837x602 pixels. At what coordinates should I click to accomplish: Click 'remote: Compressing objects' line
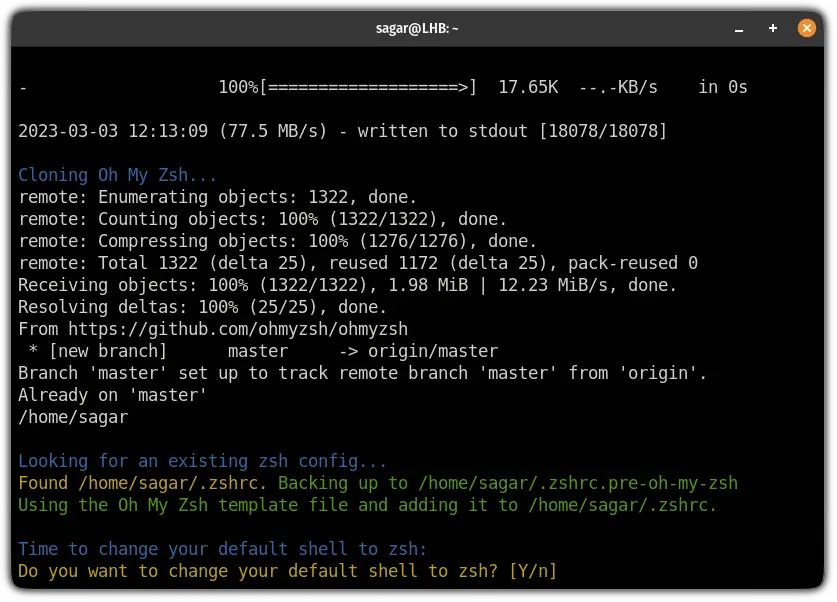point(277,241)
